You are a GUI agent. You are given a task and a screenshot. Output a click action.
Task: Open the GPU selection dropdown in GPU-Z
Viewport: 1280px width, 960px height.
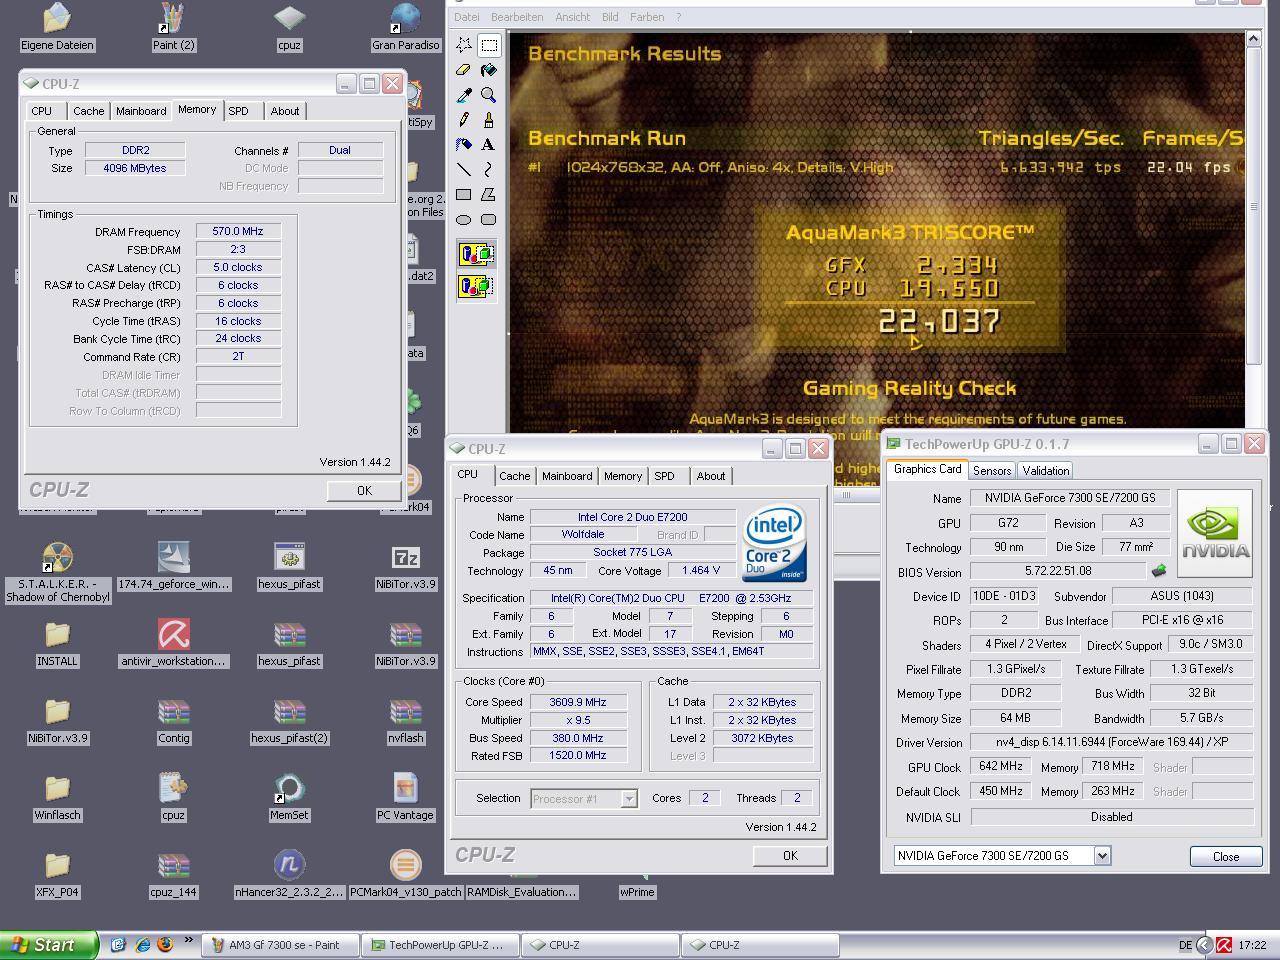tap(1102, 856)
